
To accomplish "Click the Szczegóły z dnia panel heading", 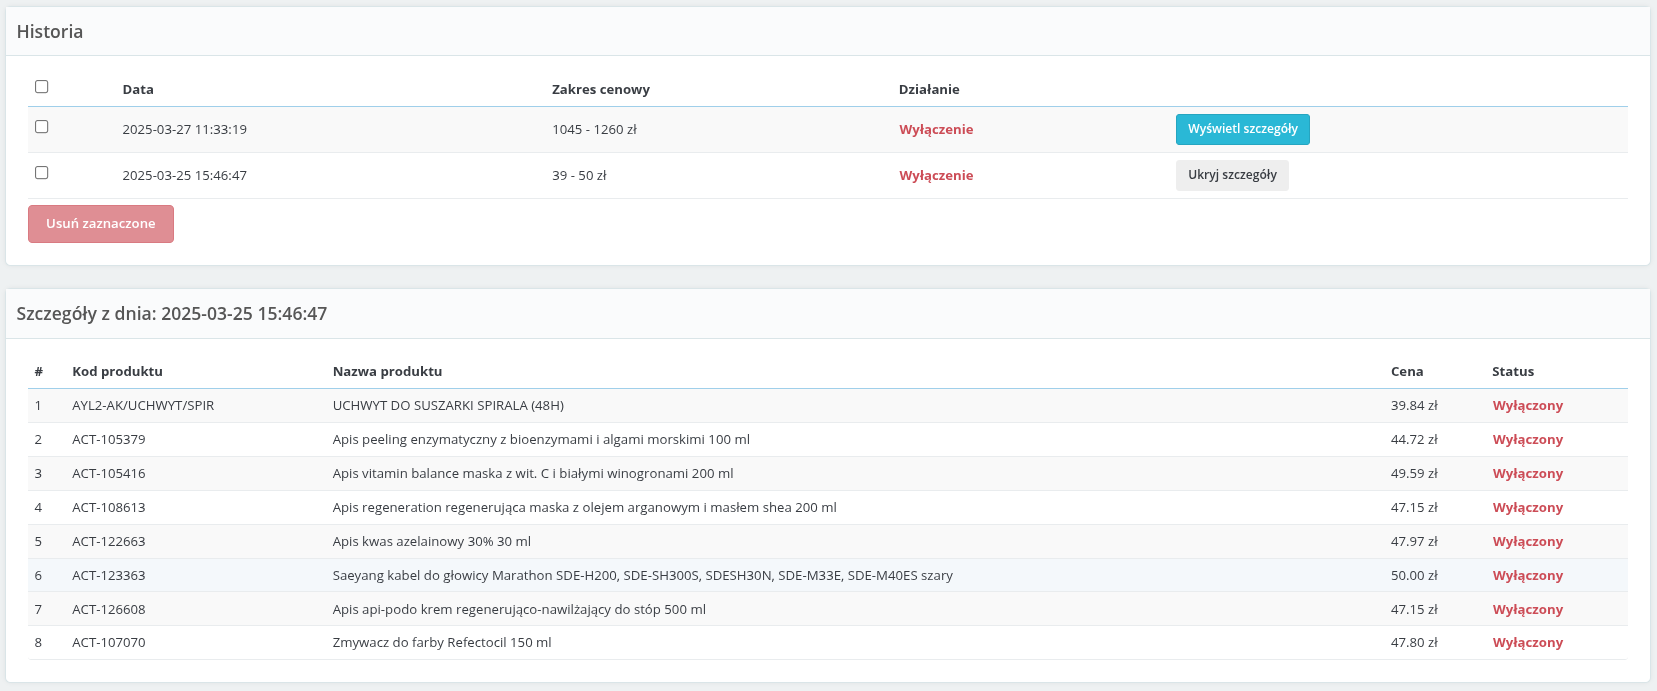I will pyautogui.click(x=172, y=314).
